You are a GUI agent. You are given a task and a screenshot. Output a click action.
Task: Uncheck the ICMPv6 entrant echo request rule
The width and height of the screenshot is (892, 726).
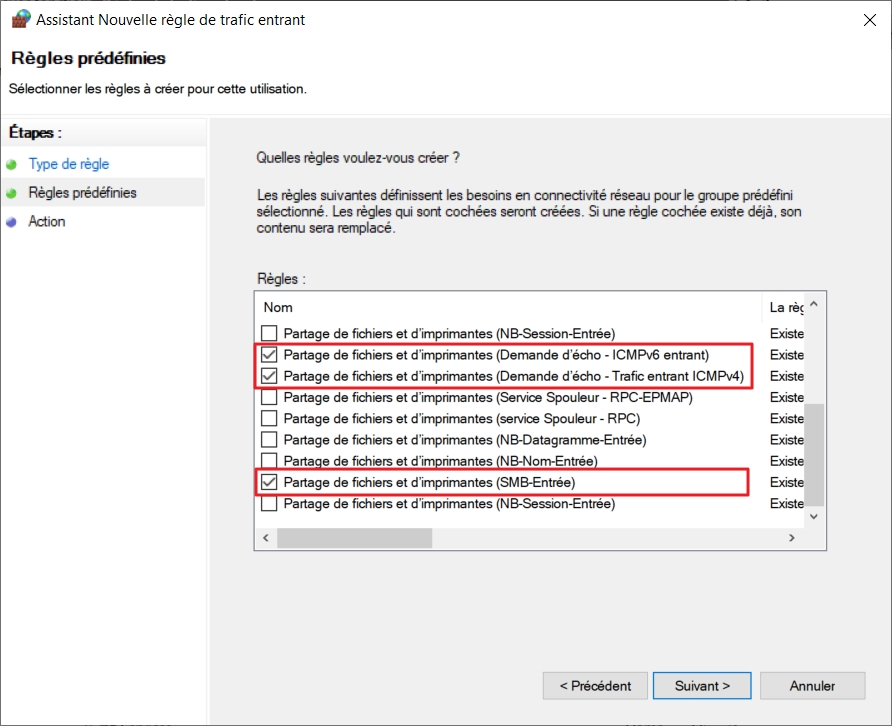pos(268,355)
